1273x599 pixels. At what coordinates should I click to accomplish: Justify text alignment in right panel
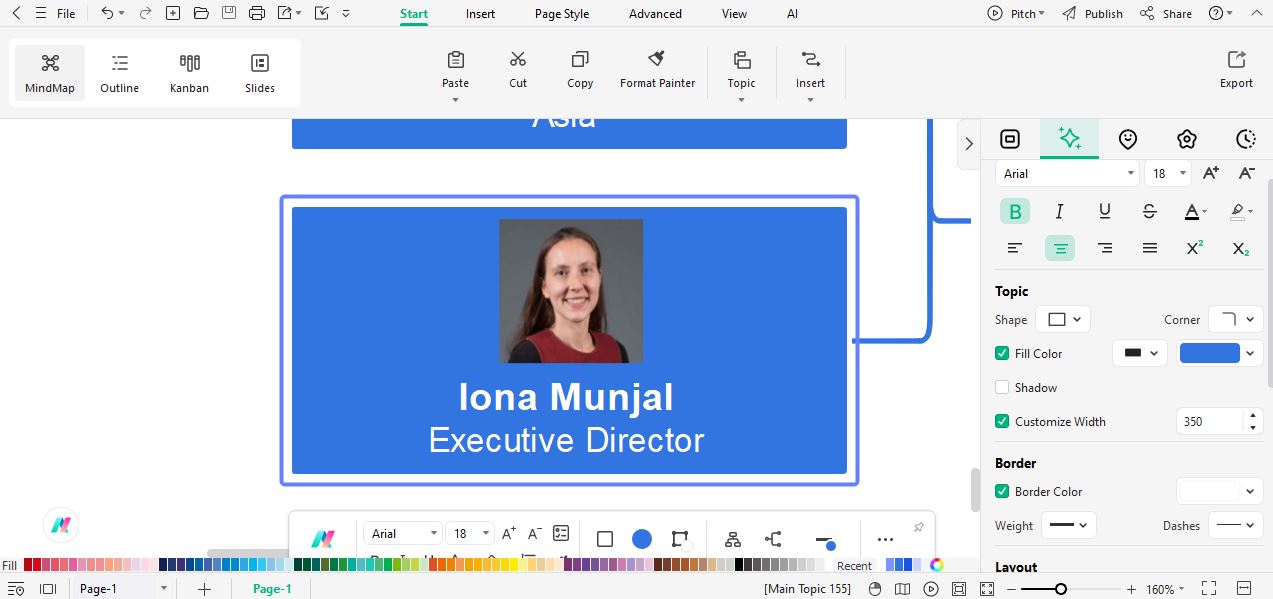[x=1150, y=248]
